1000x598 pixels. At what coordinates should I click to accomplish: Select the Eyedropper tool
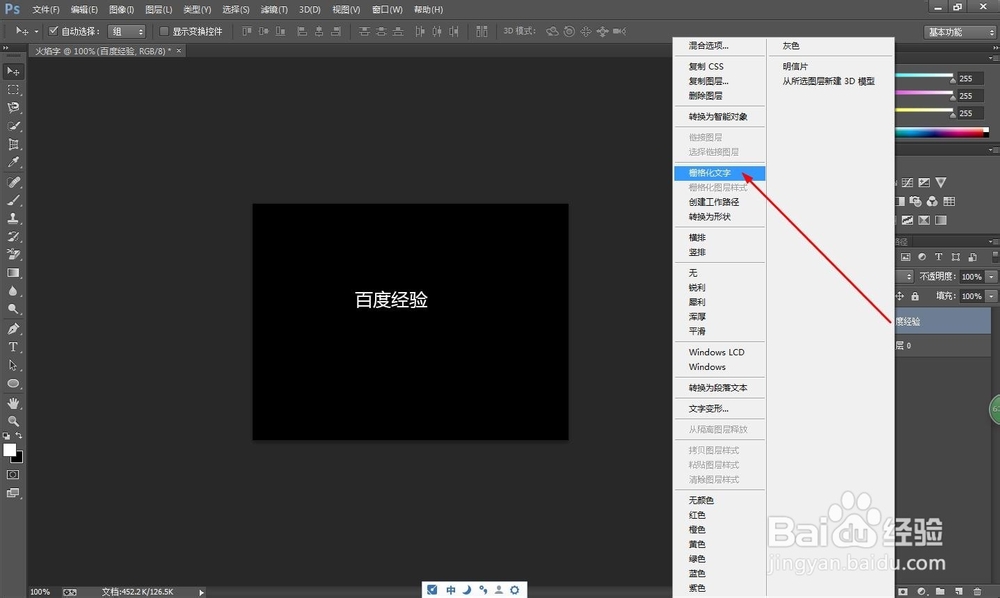[x=13, y=163]
